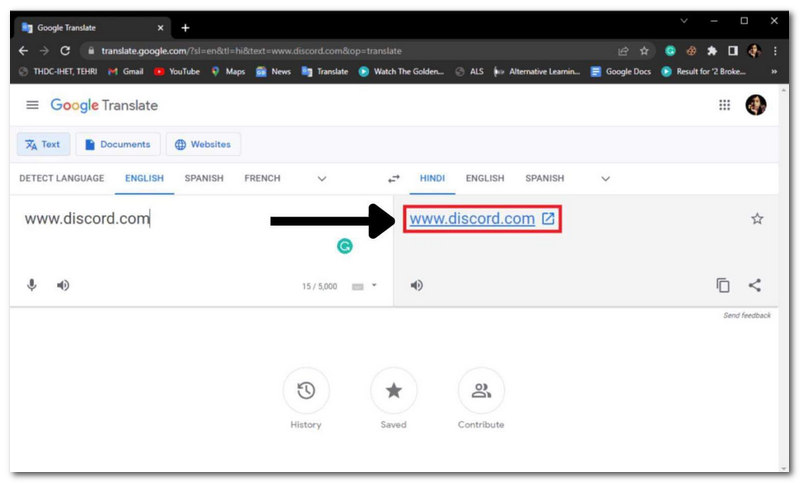Image resolution: width=800 pixels, height=483 pixels.
Task: Select Hindi as target language
Action: coord(432,178)
